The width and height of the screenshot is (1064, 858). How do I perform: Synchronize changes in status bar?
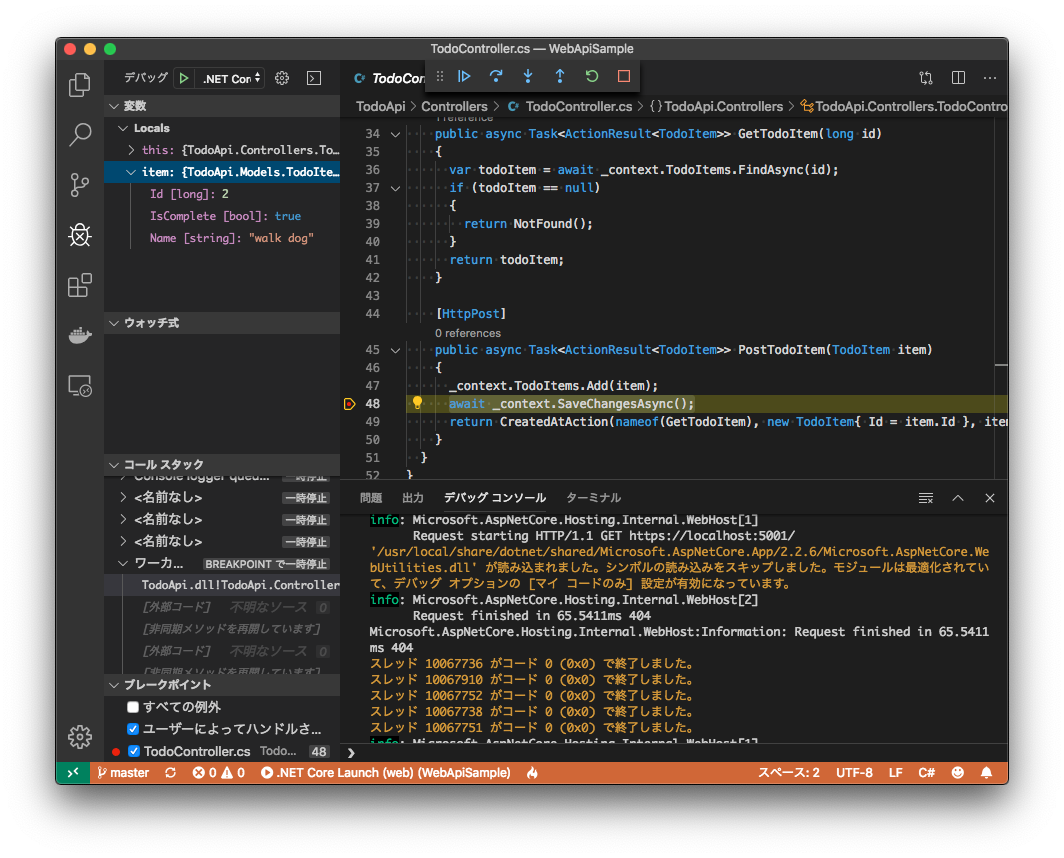point(170,772)
